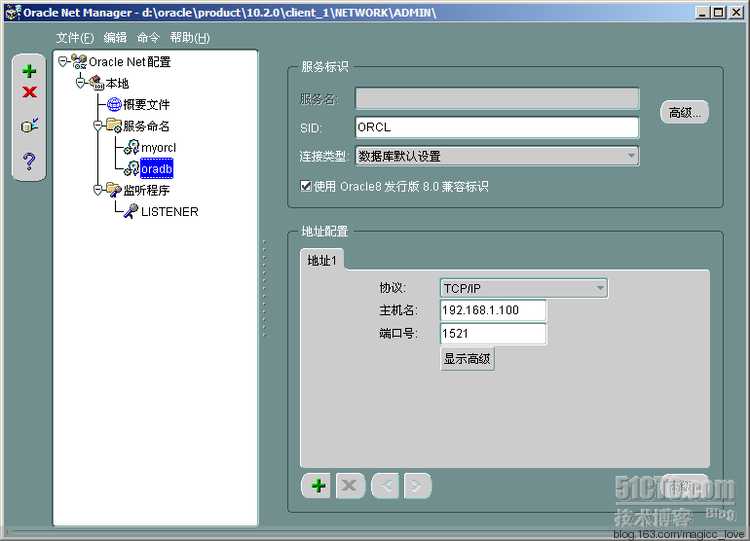
Task: Select the oradb label in the tree
Action: click(156, 168)
